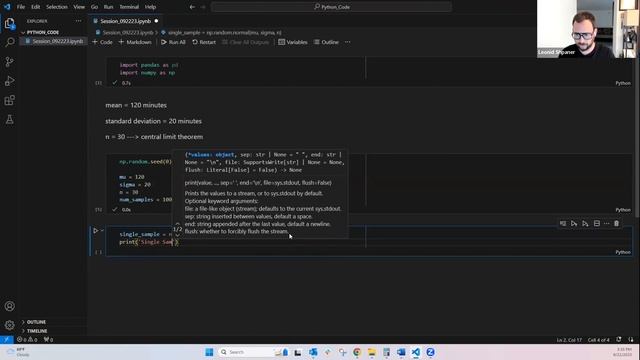Click the central limit theorem markdown line
The image size is (640, 360).
click(x=154, y=137)
